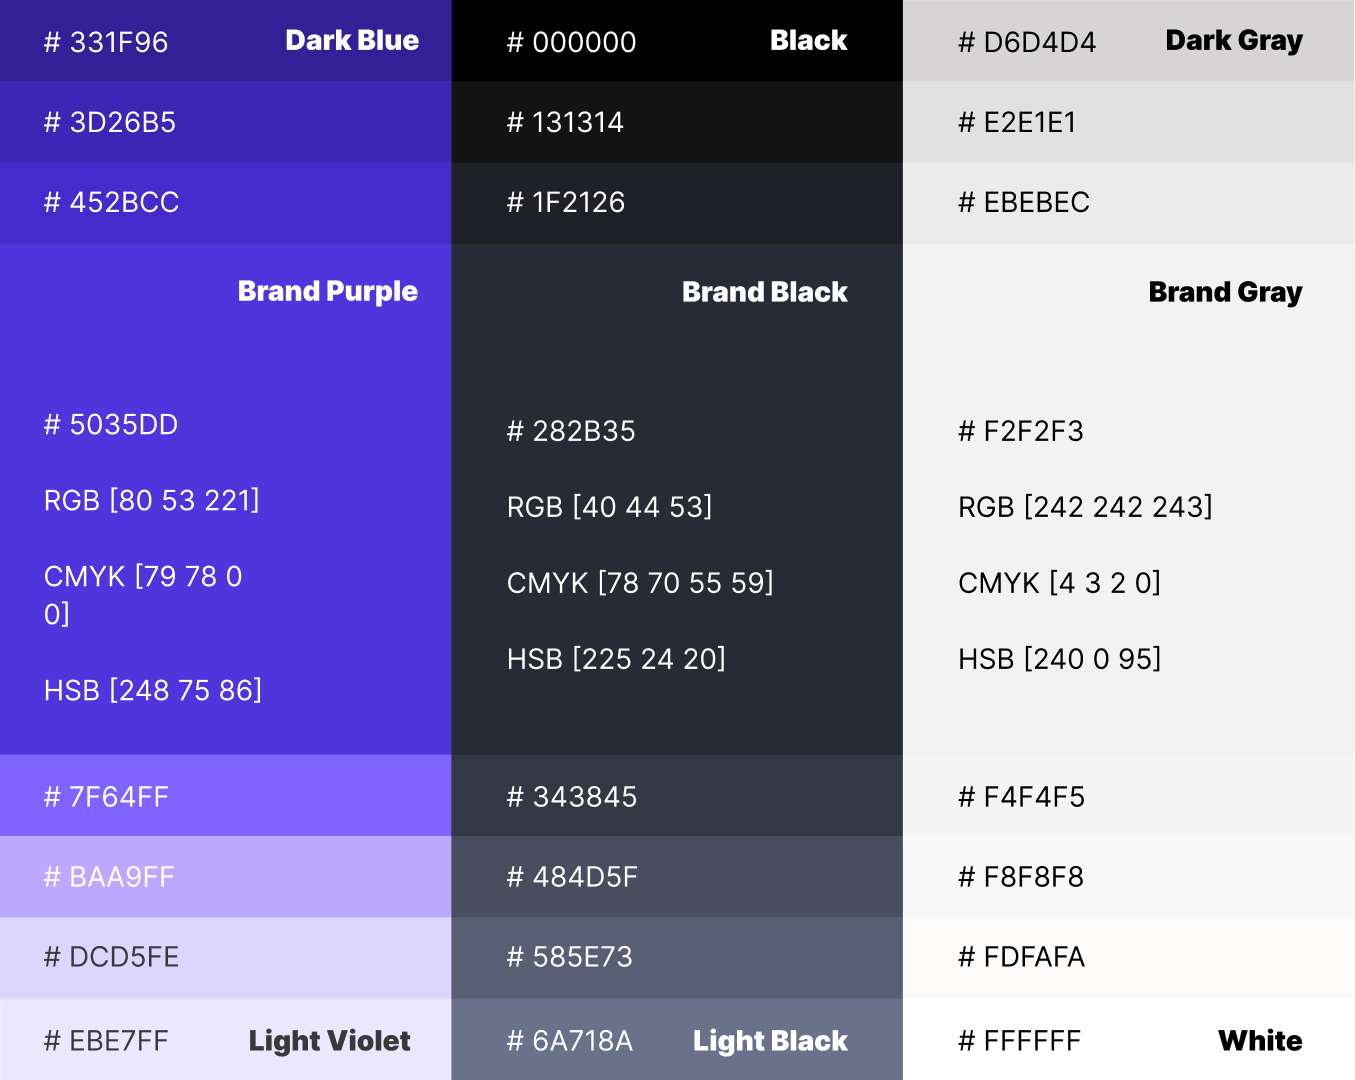The image size is (1355, 1080).
Task: Pick the #131314 near-black swatch
Action: point(677,122)
